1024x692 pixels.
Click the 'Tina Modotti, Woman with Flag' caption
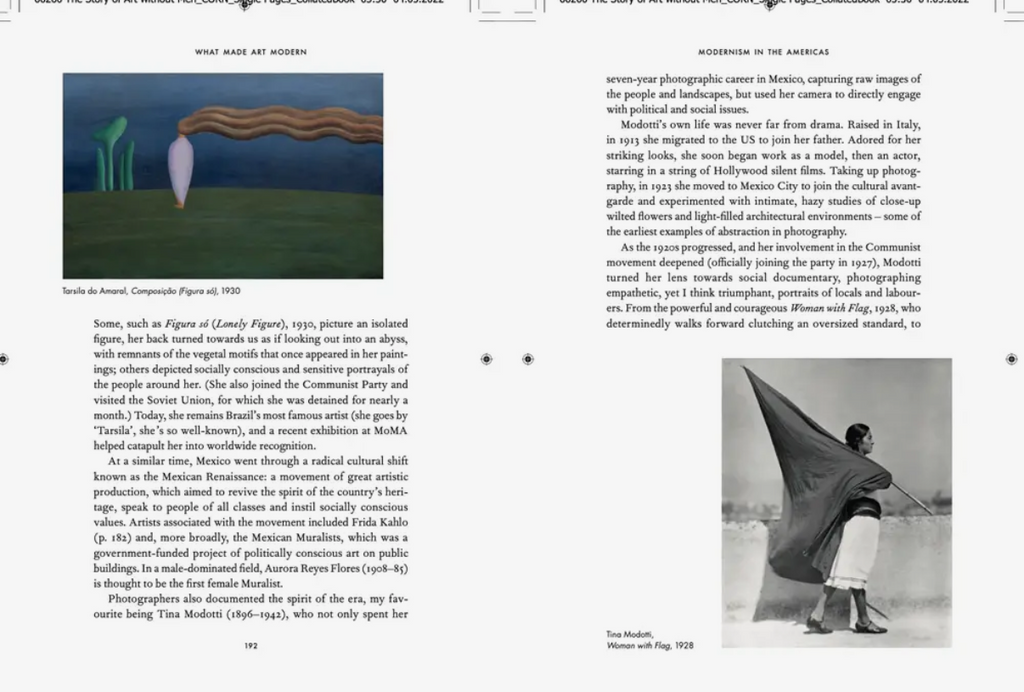coord(650,640)
